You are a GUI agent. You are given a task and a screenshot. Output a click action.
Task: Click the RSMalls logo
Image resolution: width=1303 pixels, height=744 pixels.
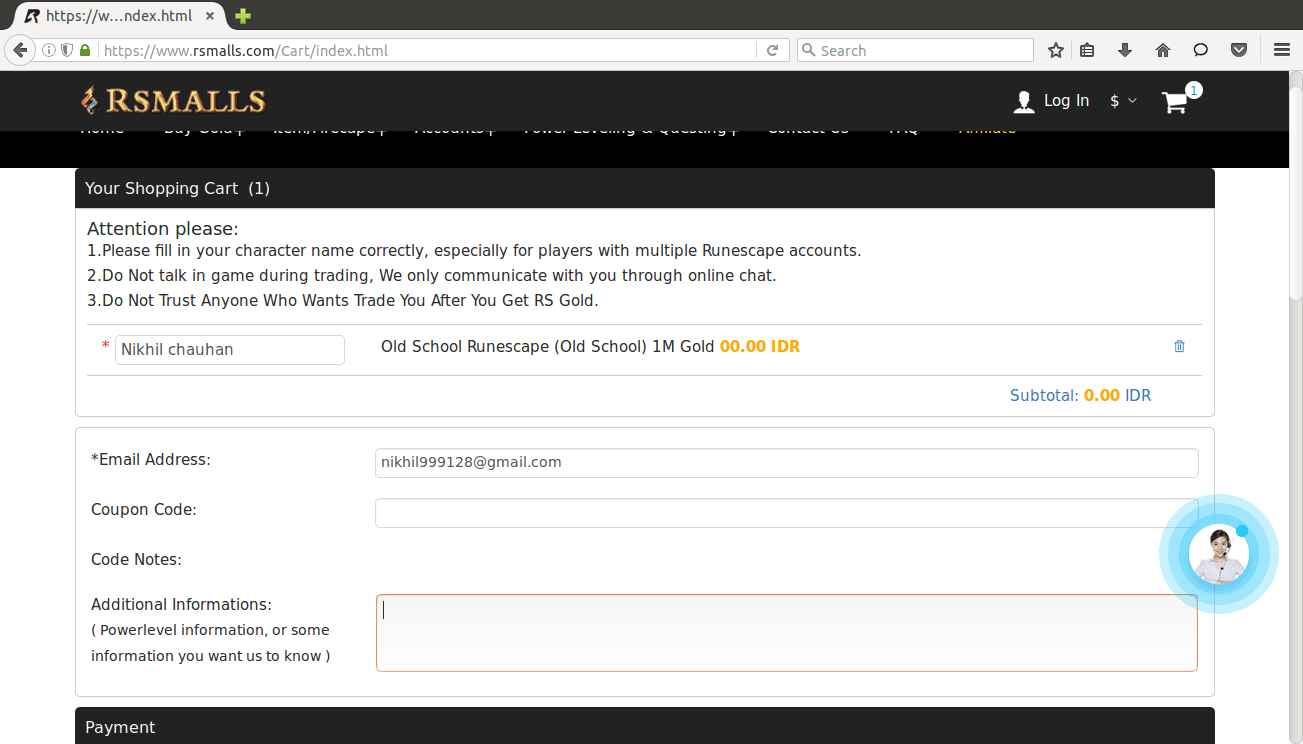pos(172,100)
